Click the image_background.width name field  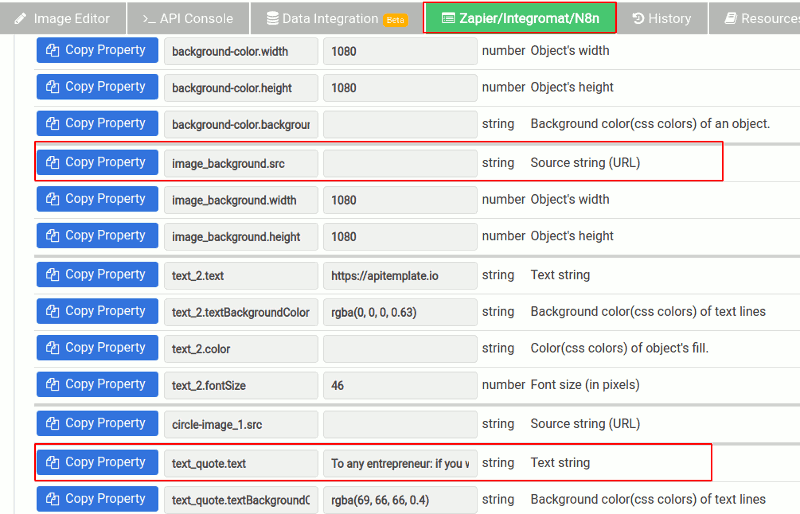[x=241, y=200]
